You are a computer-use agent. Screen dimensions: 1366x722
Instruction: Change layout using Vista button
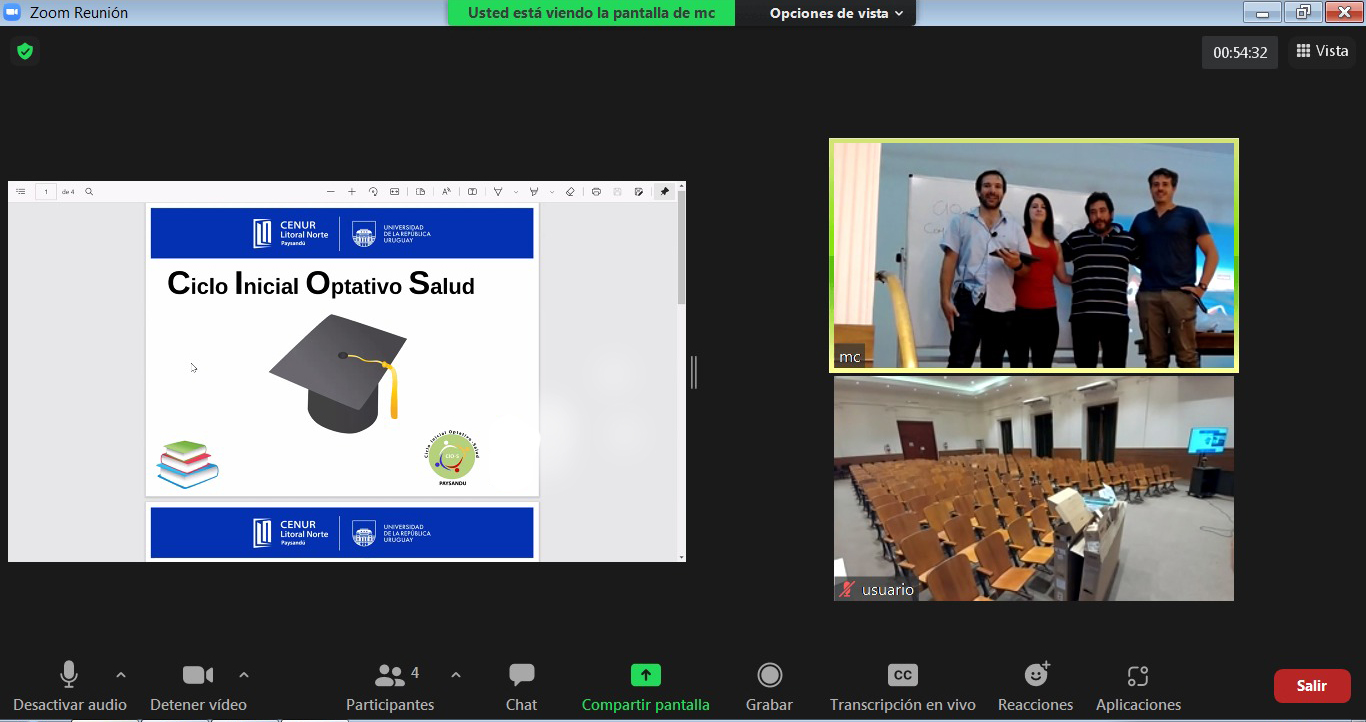(x=1321, y=51)
